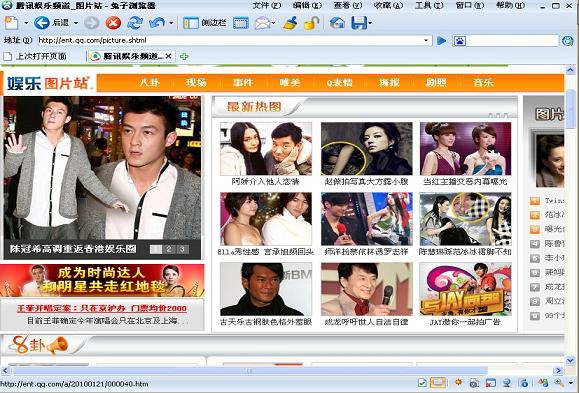
Task: Add a new tab with the green plus
Action: point(184,56)
